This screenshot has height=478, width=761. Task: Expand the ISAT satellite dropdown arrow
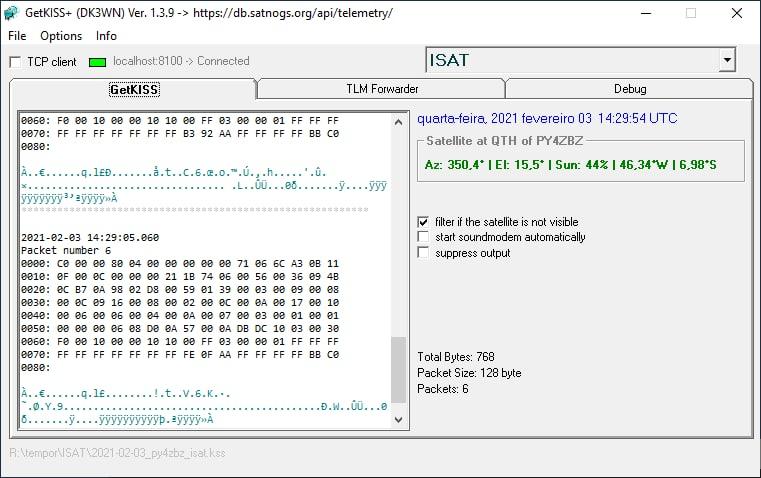[x=727, y=60]
